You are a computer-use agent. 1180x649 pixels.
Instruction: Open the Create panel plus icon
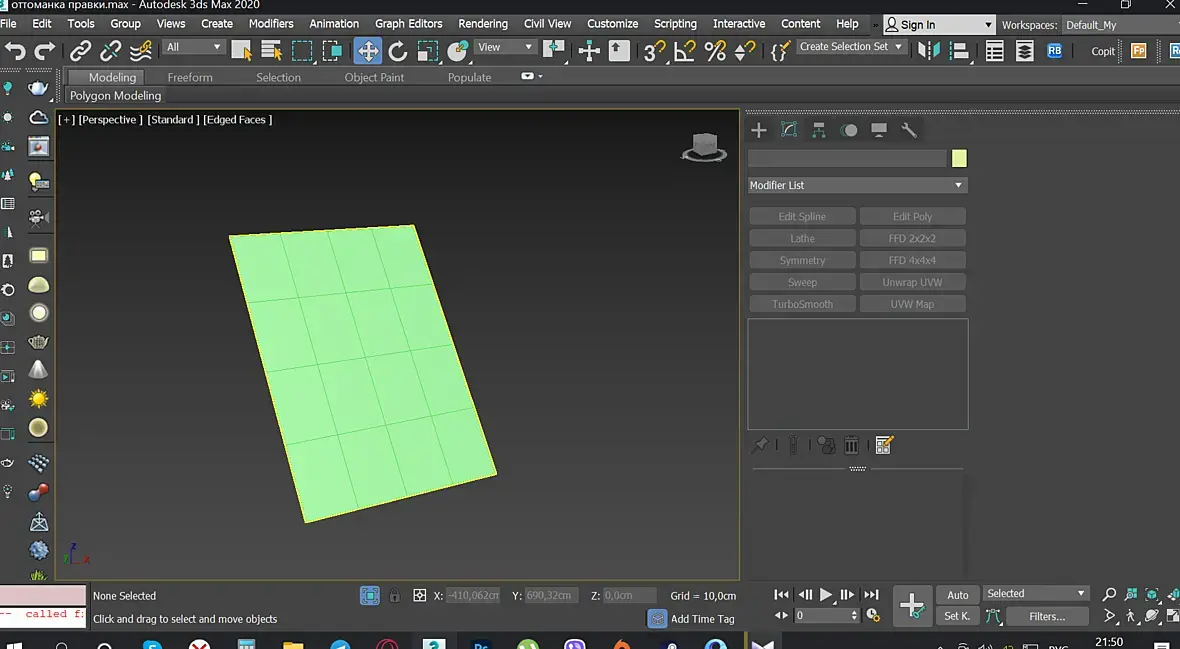759,130
